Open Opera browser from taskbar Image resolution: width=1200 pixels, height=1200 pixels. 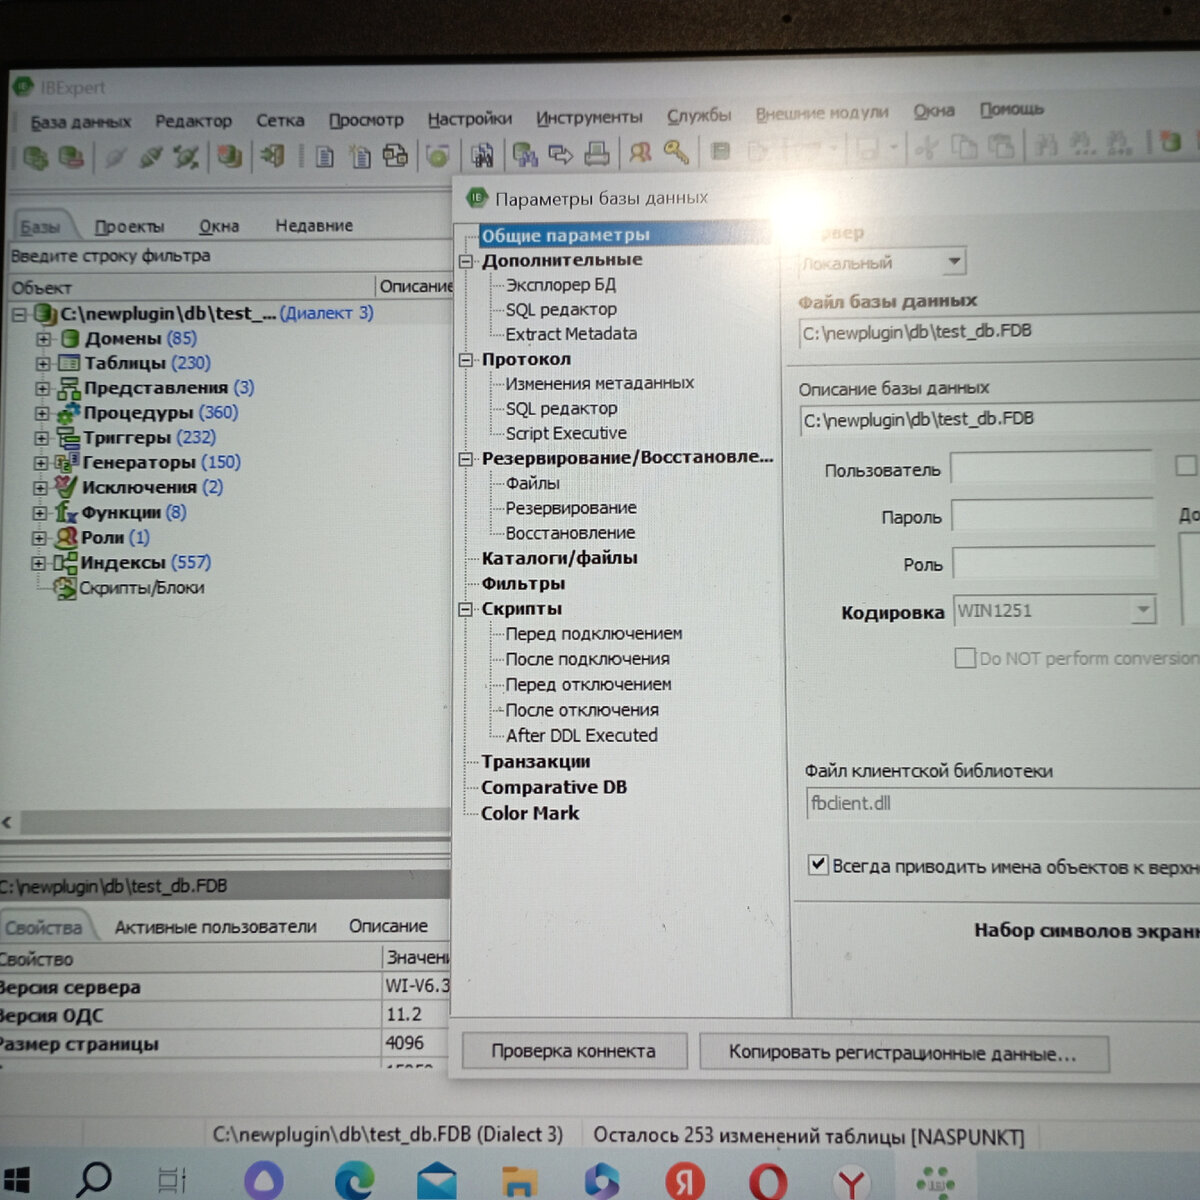(x=767, y=1183)
